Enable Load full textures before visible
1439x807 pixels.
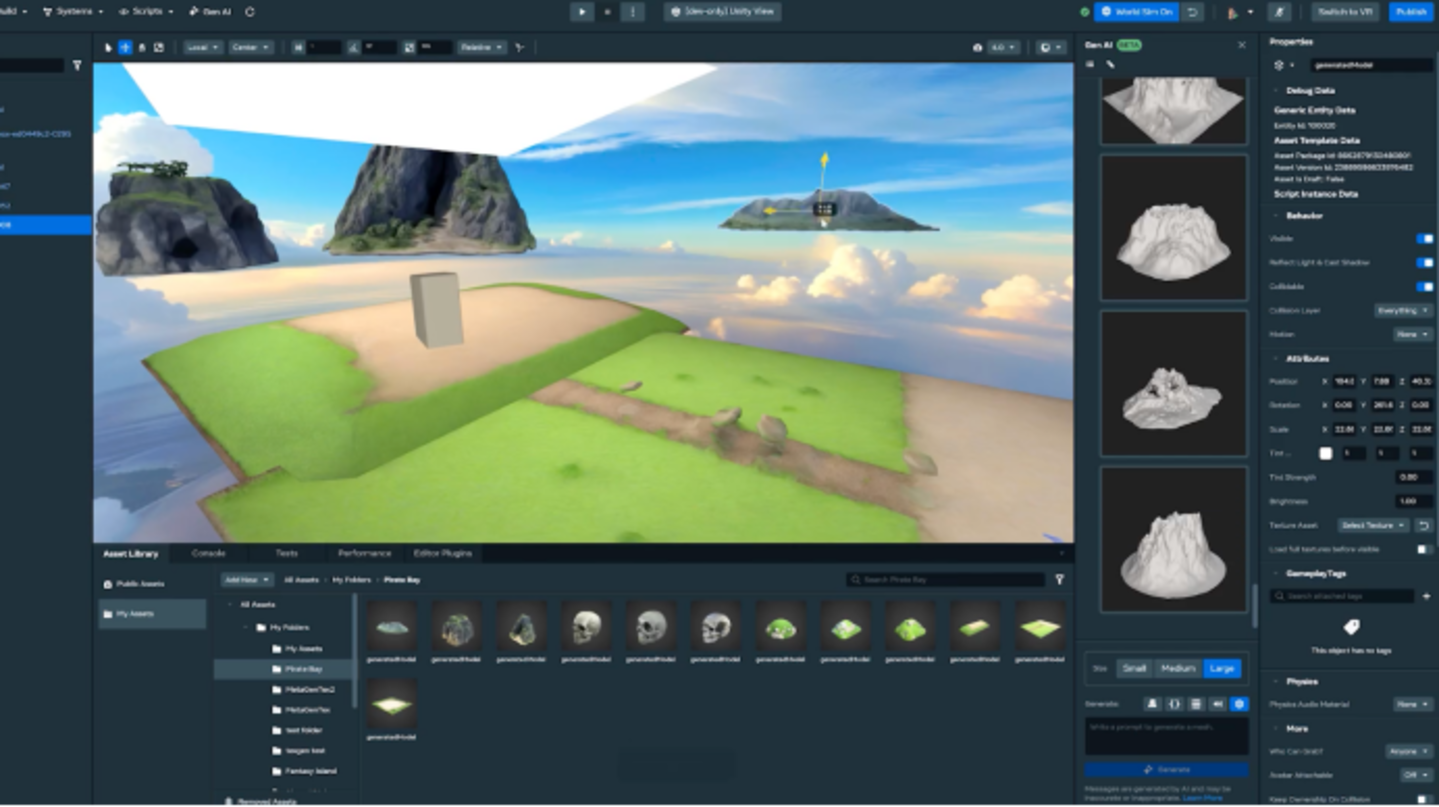tap(1424, 549)
